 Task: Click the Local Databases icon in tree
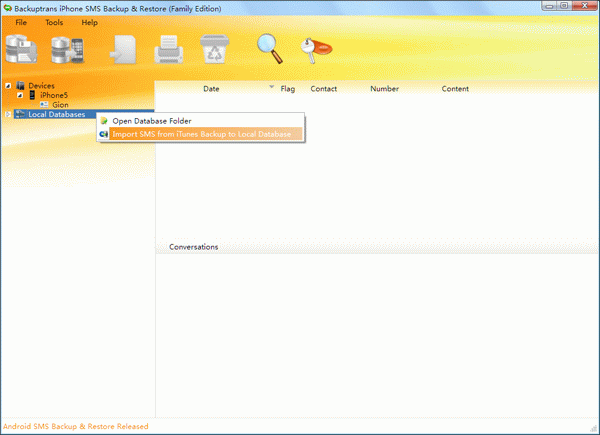(21, 114)
